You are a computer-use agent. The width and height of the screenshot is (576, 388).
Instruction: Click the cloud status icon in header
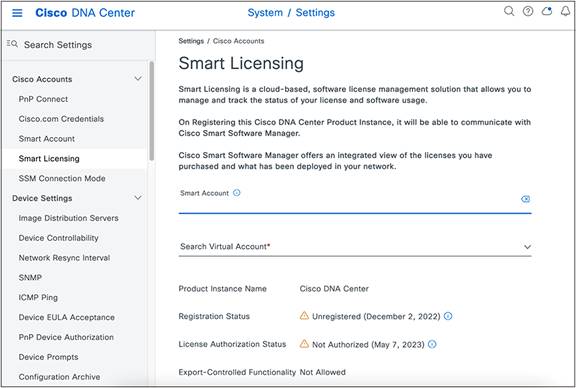[x=547, y=11]
